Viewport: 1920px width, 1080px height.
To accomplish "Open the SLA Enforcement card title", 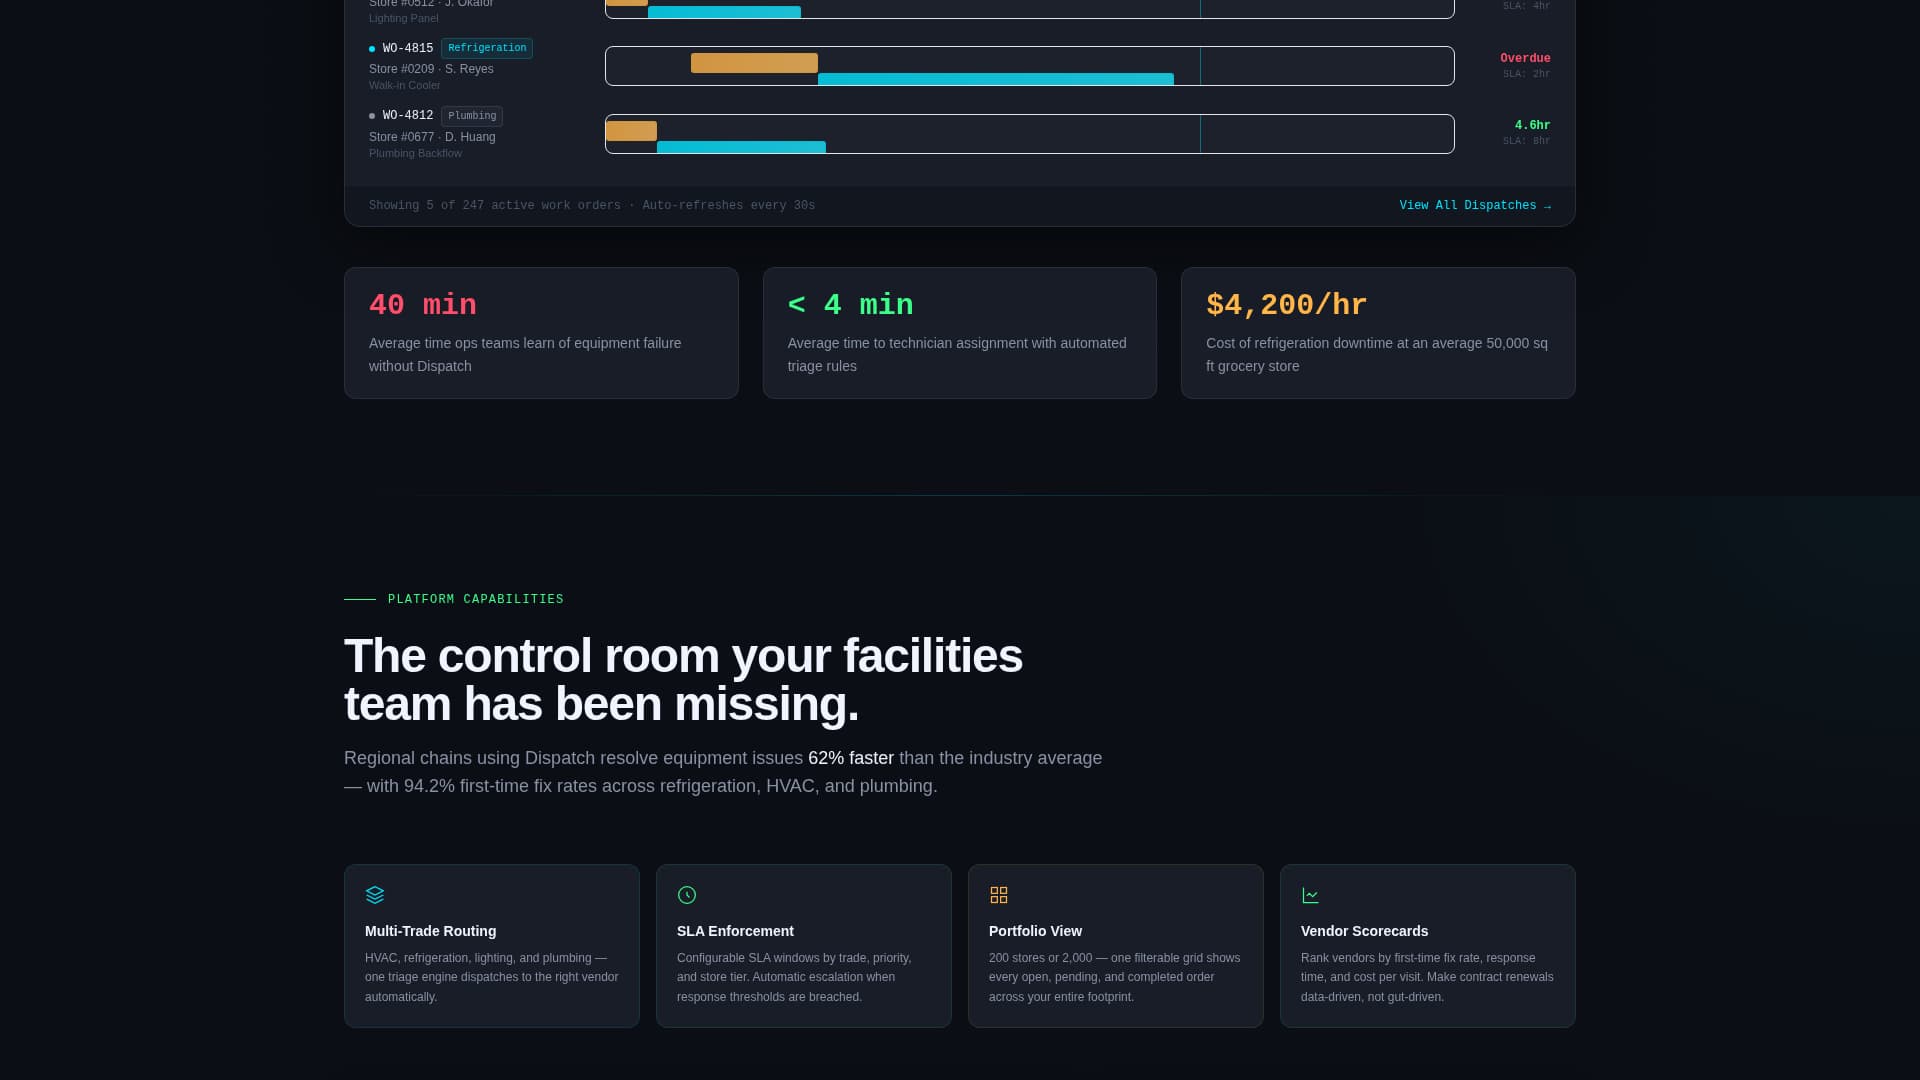I will click(x=735, y=931).
